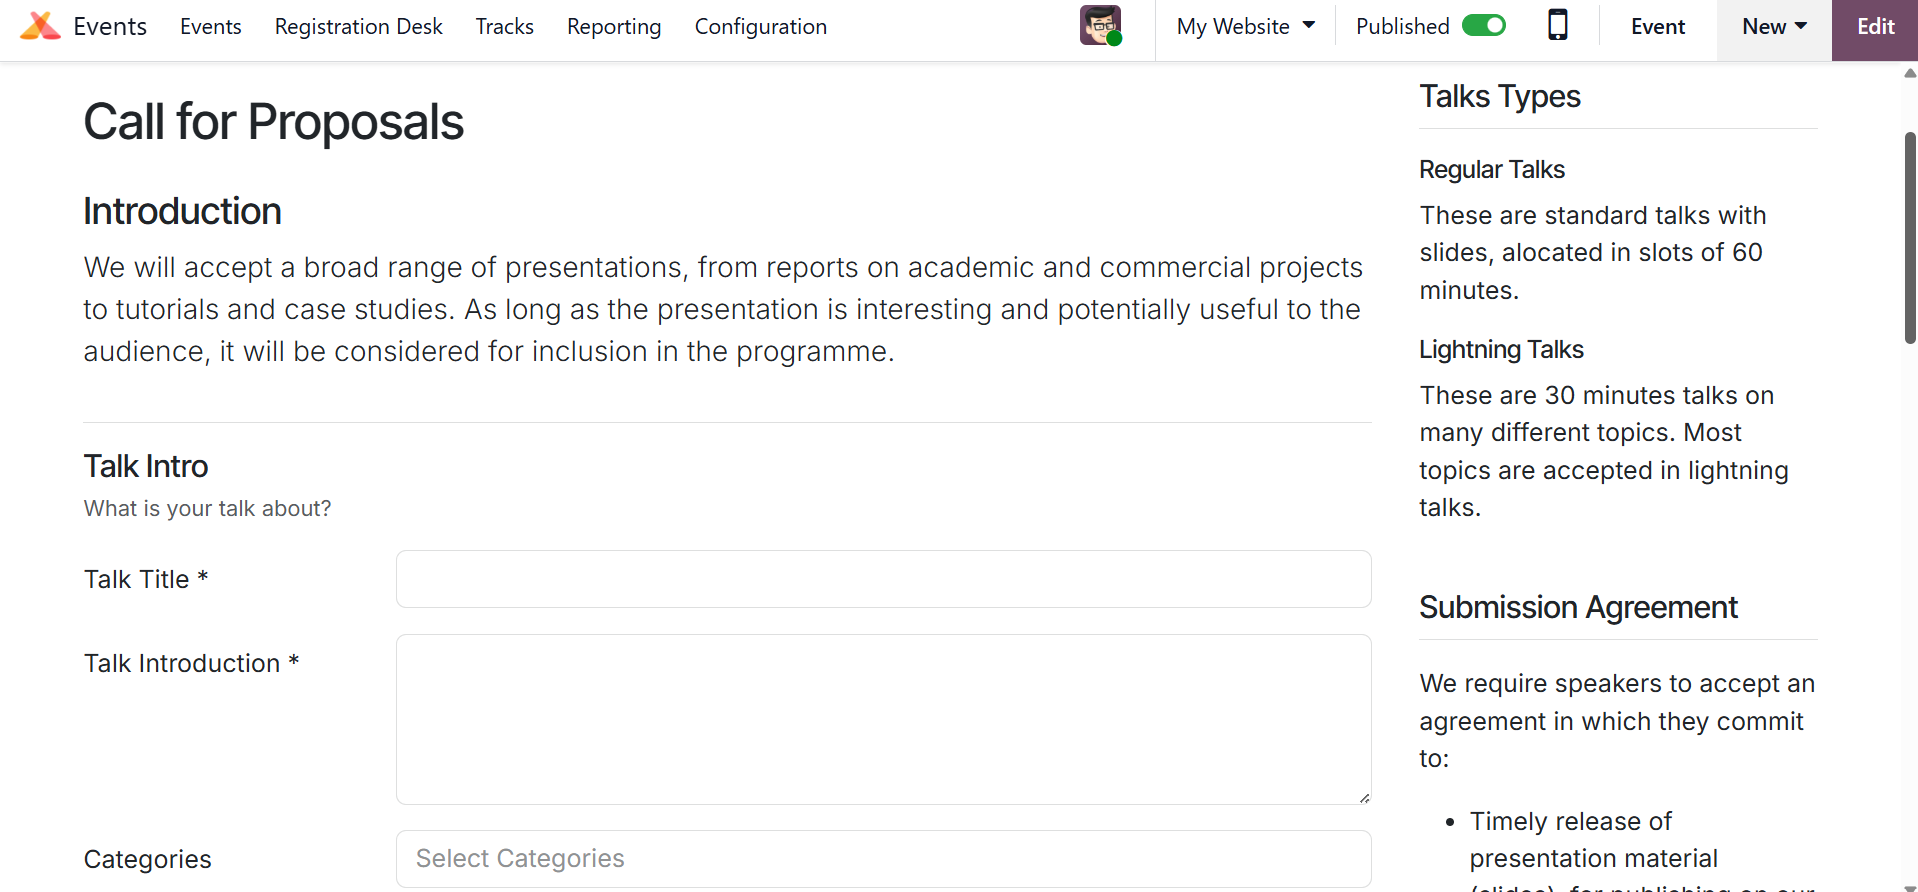Open the Configuration menu
Image resolution: width=1918 pixels, height=892 pixels.
coord(760,27)
